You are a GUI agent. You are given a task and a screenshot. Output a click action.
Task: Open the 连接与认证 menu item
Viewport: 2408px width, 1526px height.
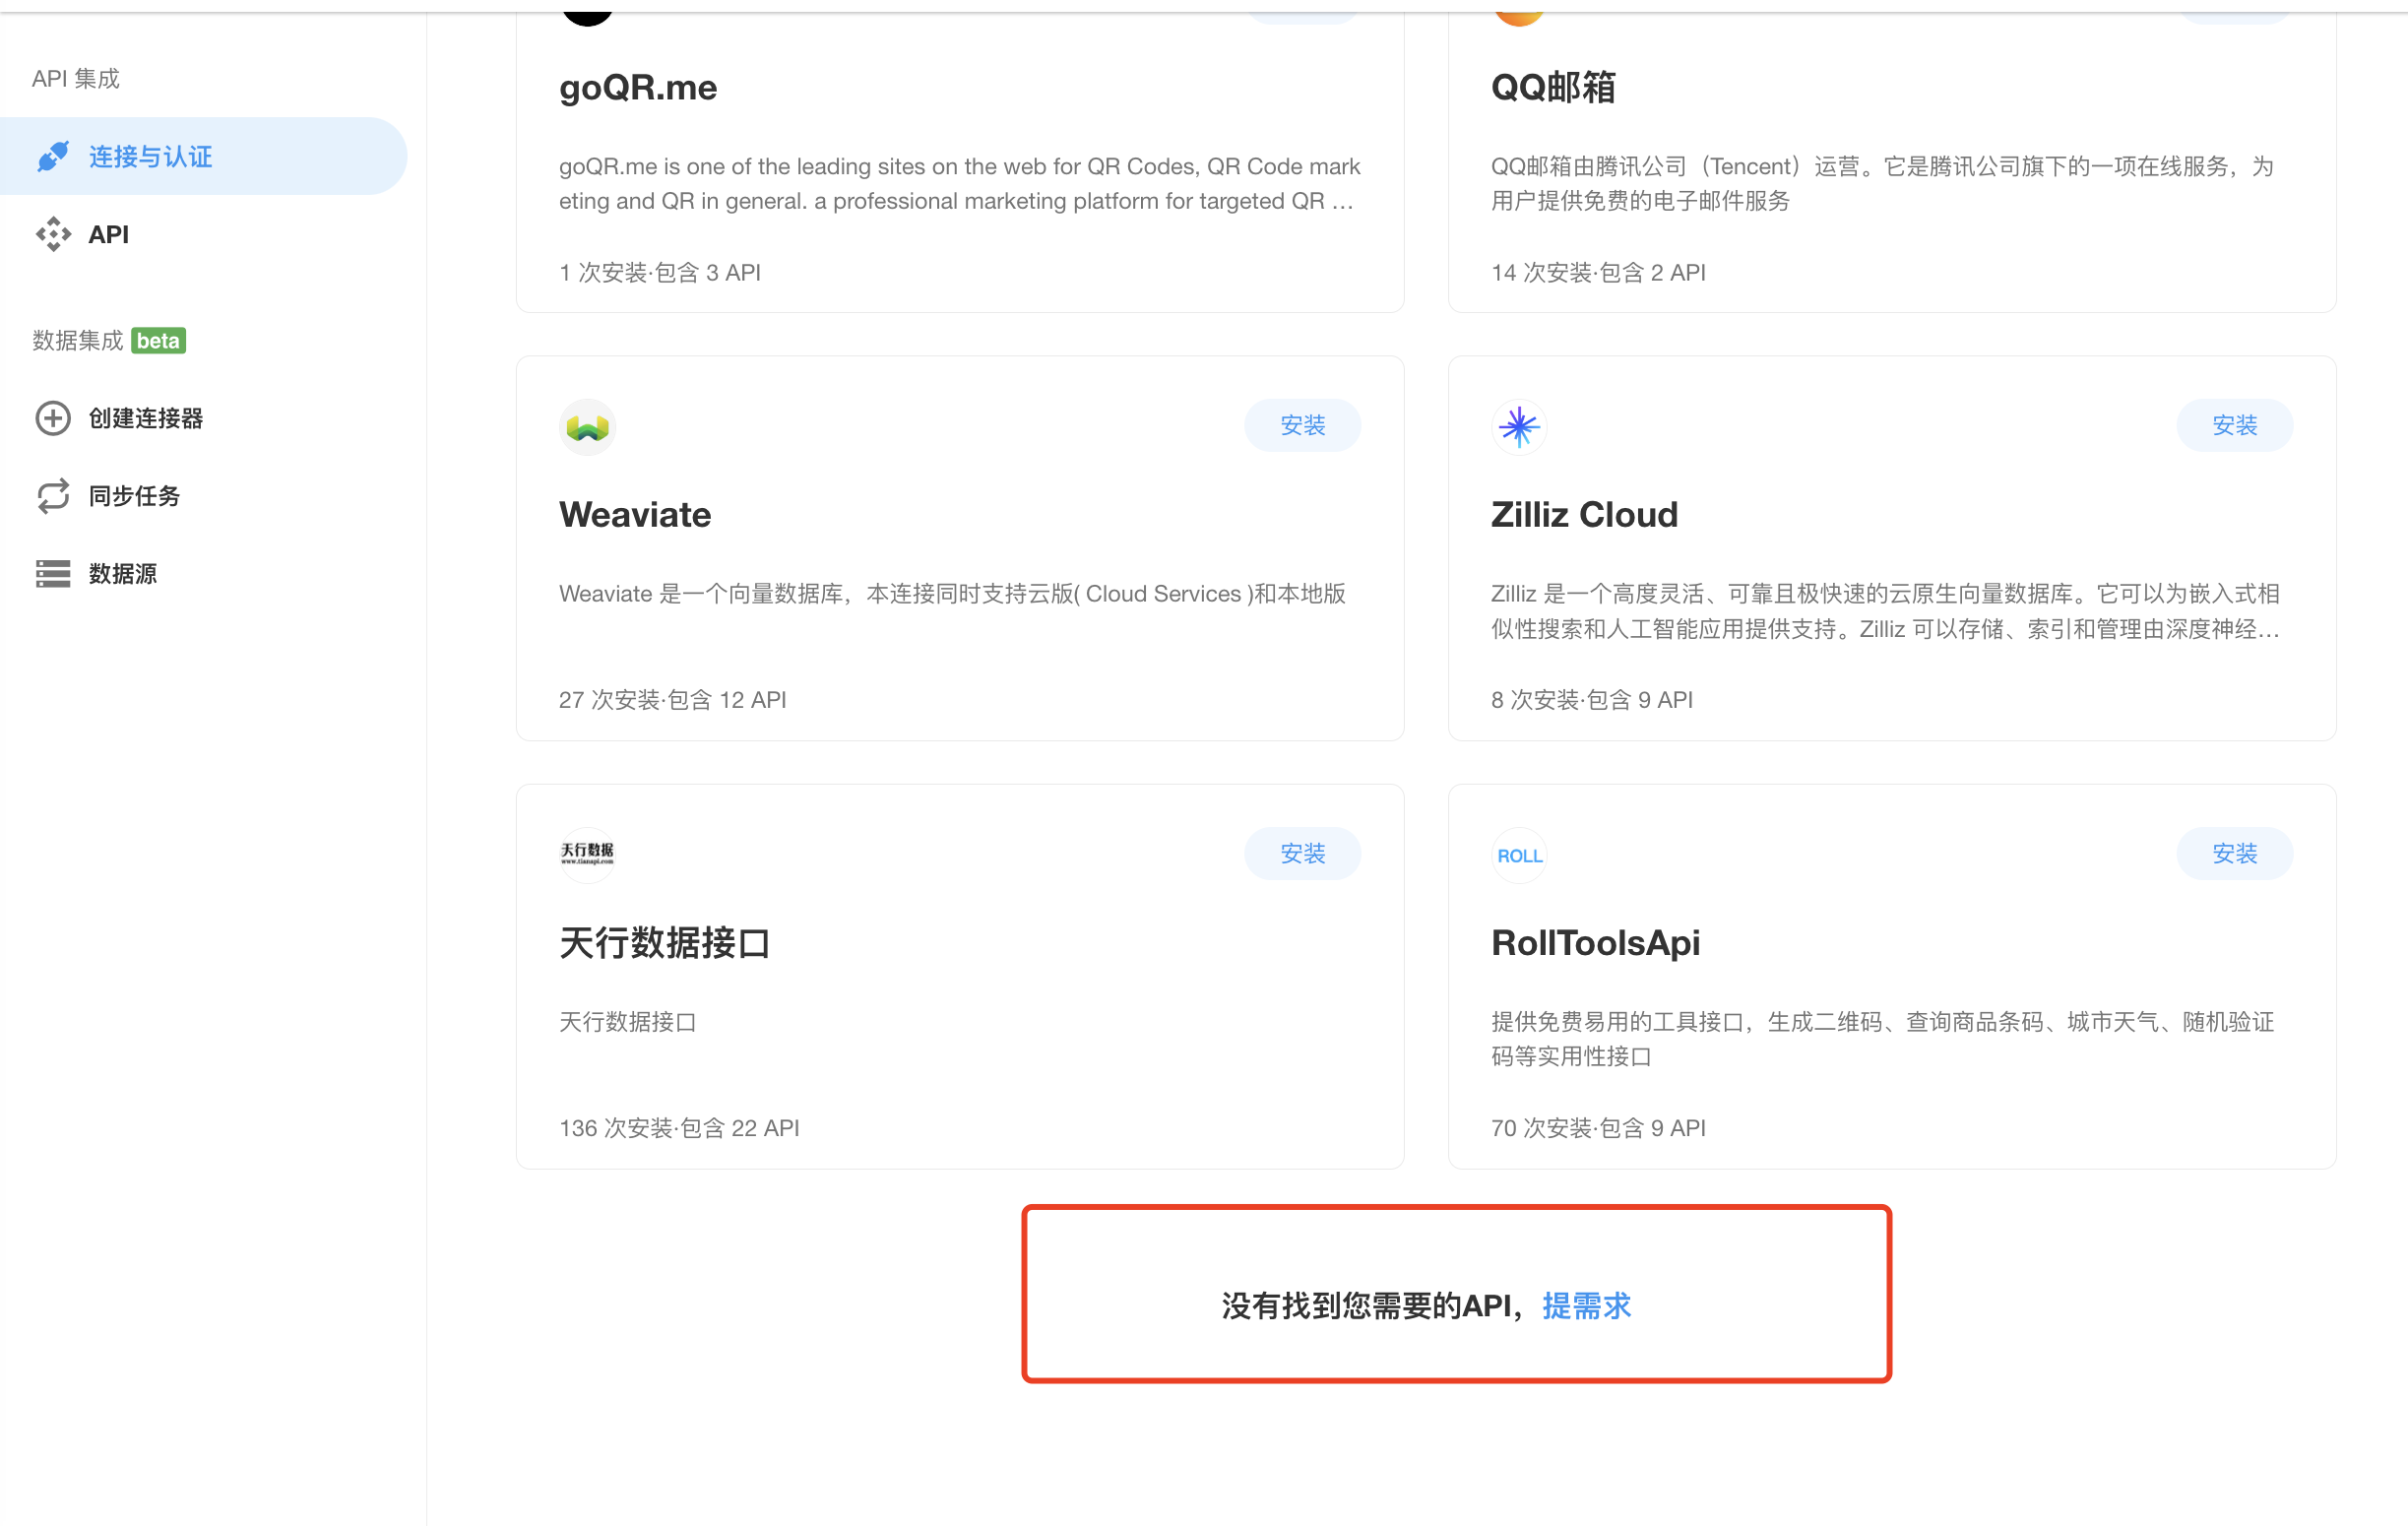click(x=150, y=157)
